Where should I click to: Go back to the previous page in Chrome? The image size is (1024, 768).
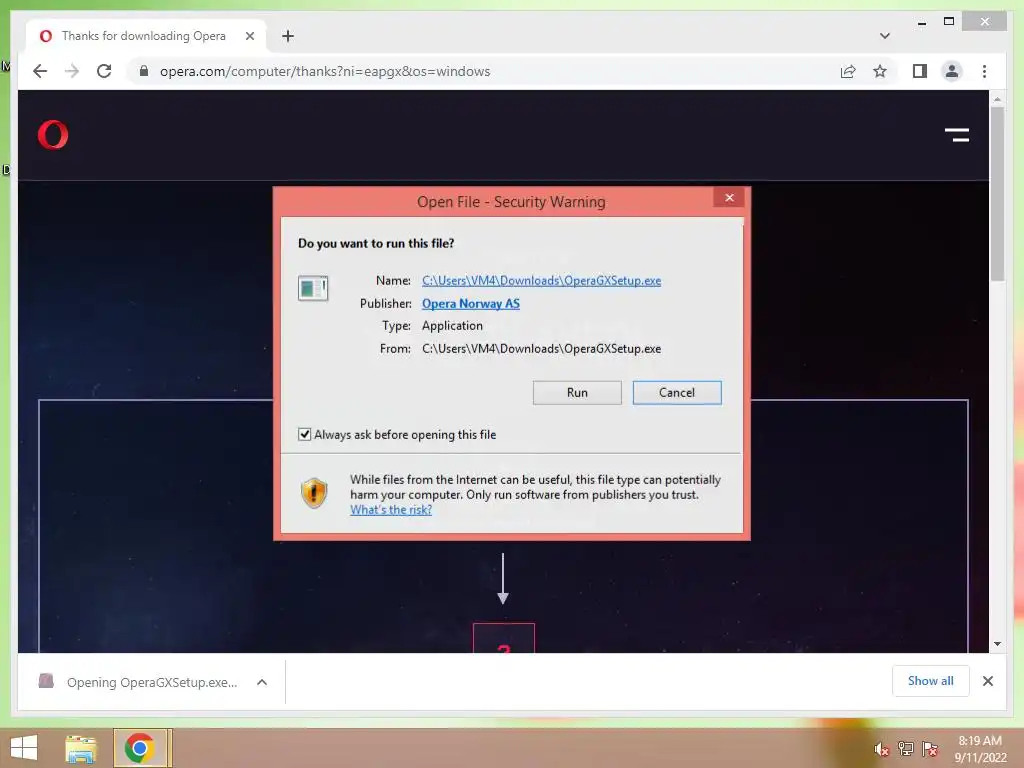(40, 71)
